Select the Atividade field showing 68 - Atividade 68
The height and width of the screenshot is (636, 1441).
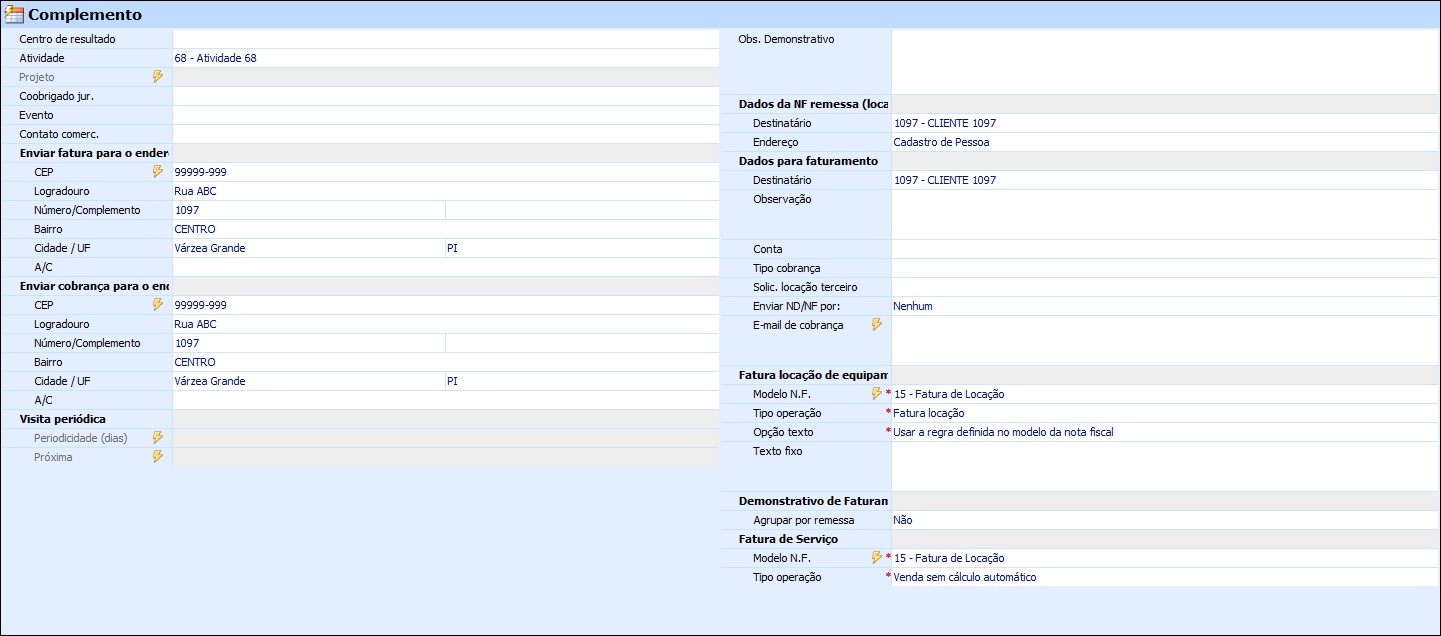tap(446, 58)
